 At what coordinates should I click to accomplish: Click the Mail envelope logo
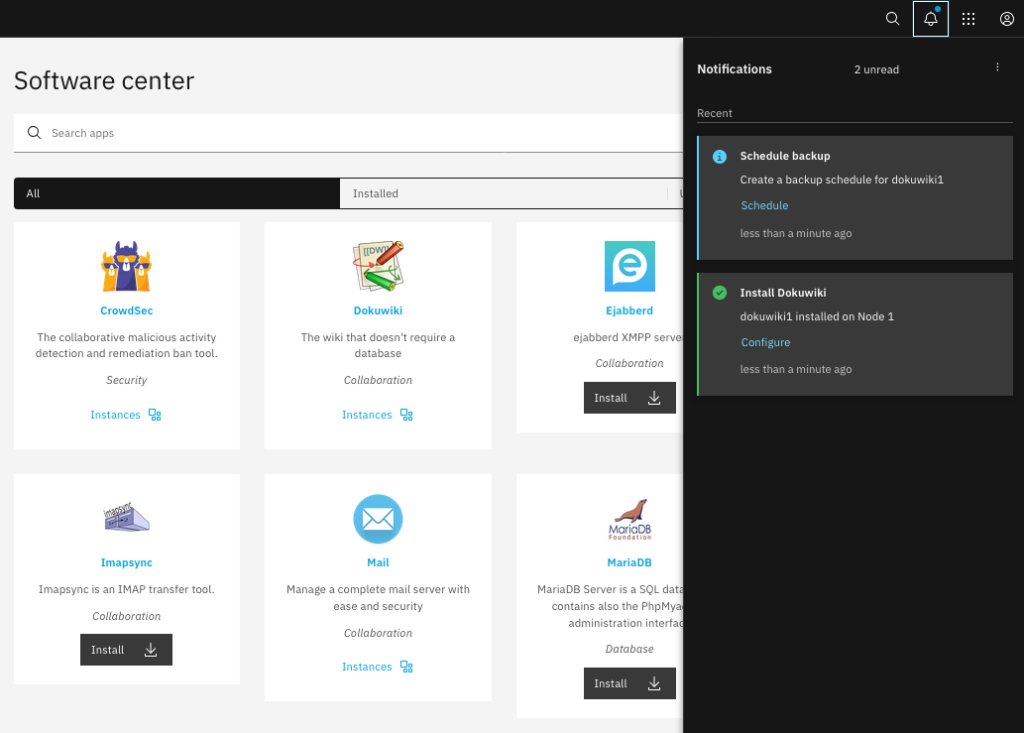(x=378, y=519)
